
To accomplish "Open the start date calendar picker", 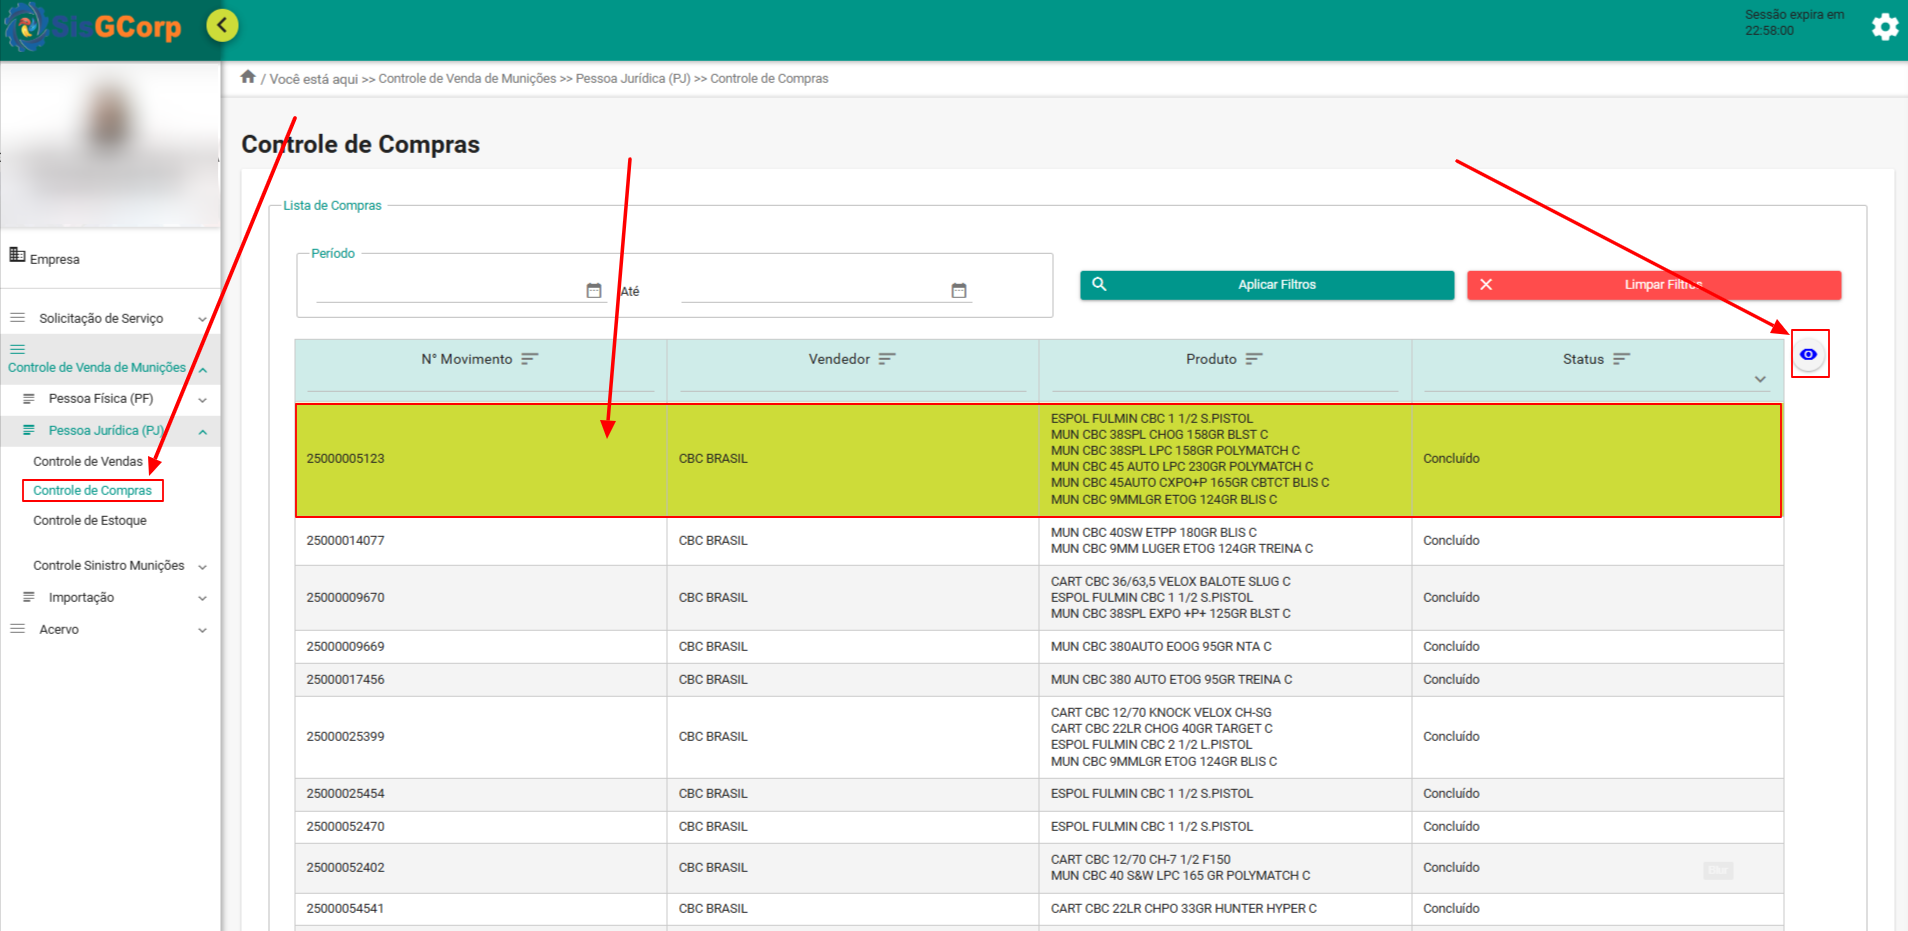I will (x=594, y=291).
